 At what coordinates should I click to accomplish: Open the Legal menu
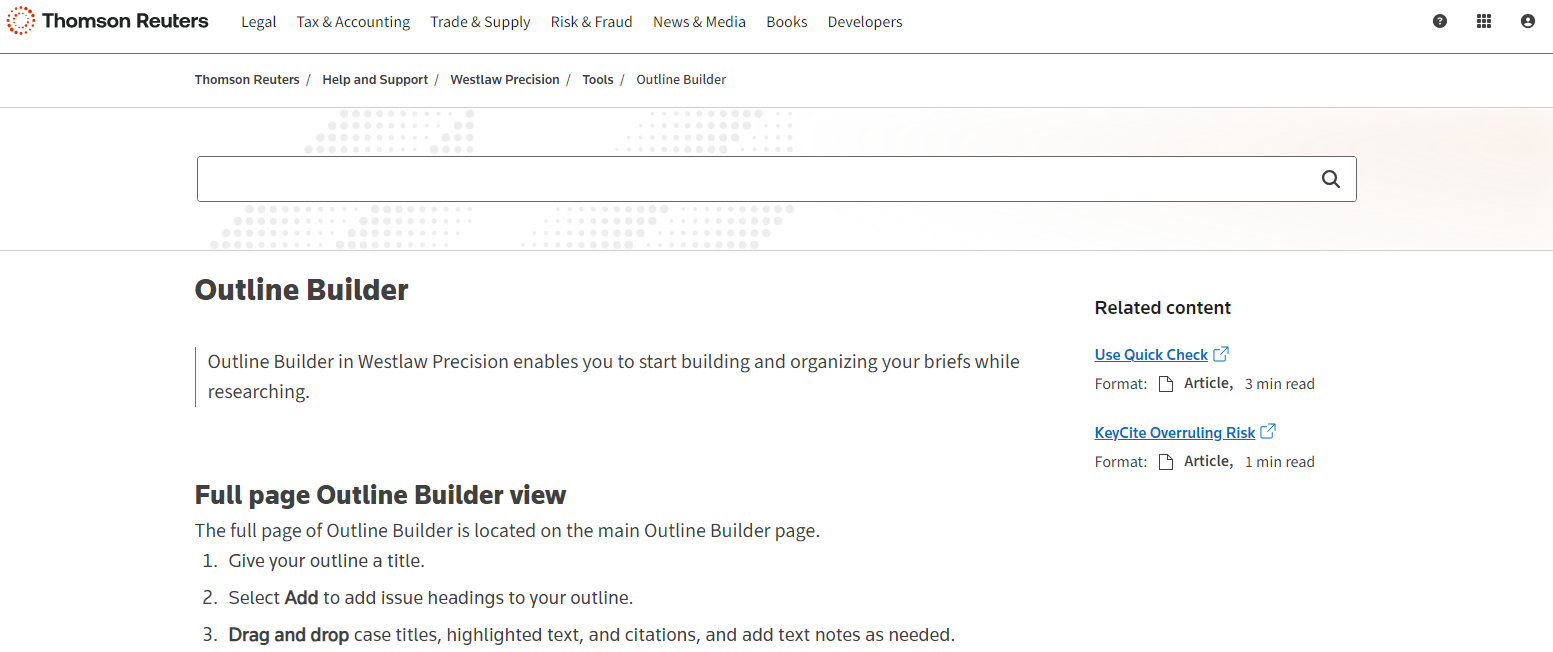click(259, 22)
